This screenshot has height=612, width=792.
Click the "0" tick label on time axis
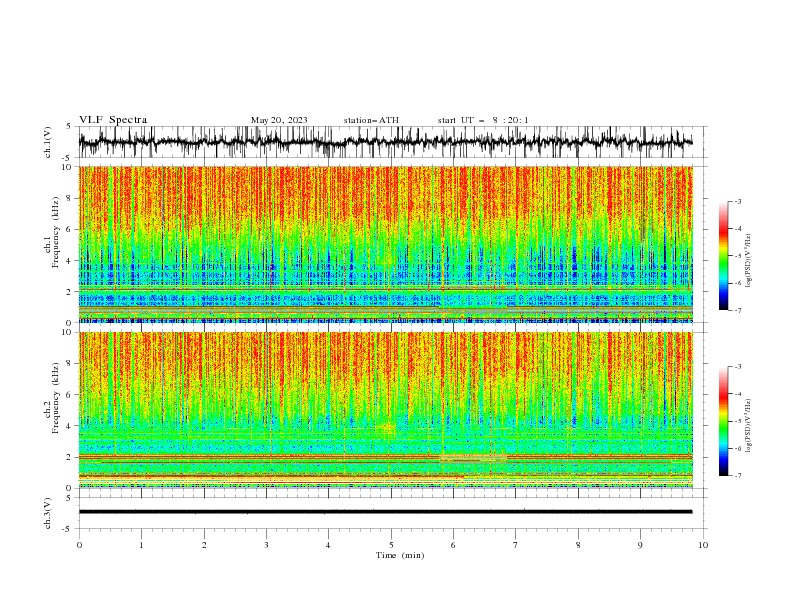[x=79, y=545]
